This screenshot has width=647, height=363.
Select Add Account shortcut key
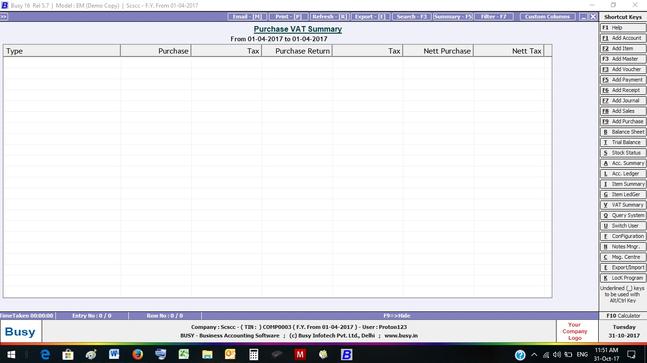tap(623, 38)
